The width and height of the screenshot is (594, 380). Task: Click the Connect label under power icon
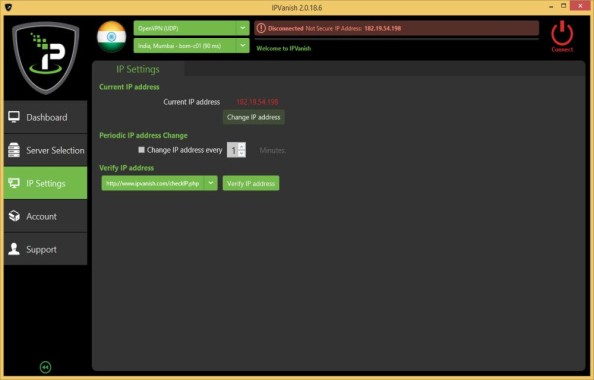tap(562, 49)
